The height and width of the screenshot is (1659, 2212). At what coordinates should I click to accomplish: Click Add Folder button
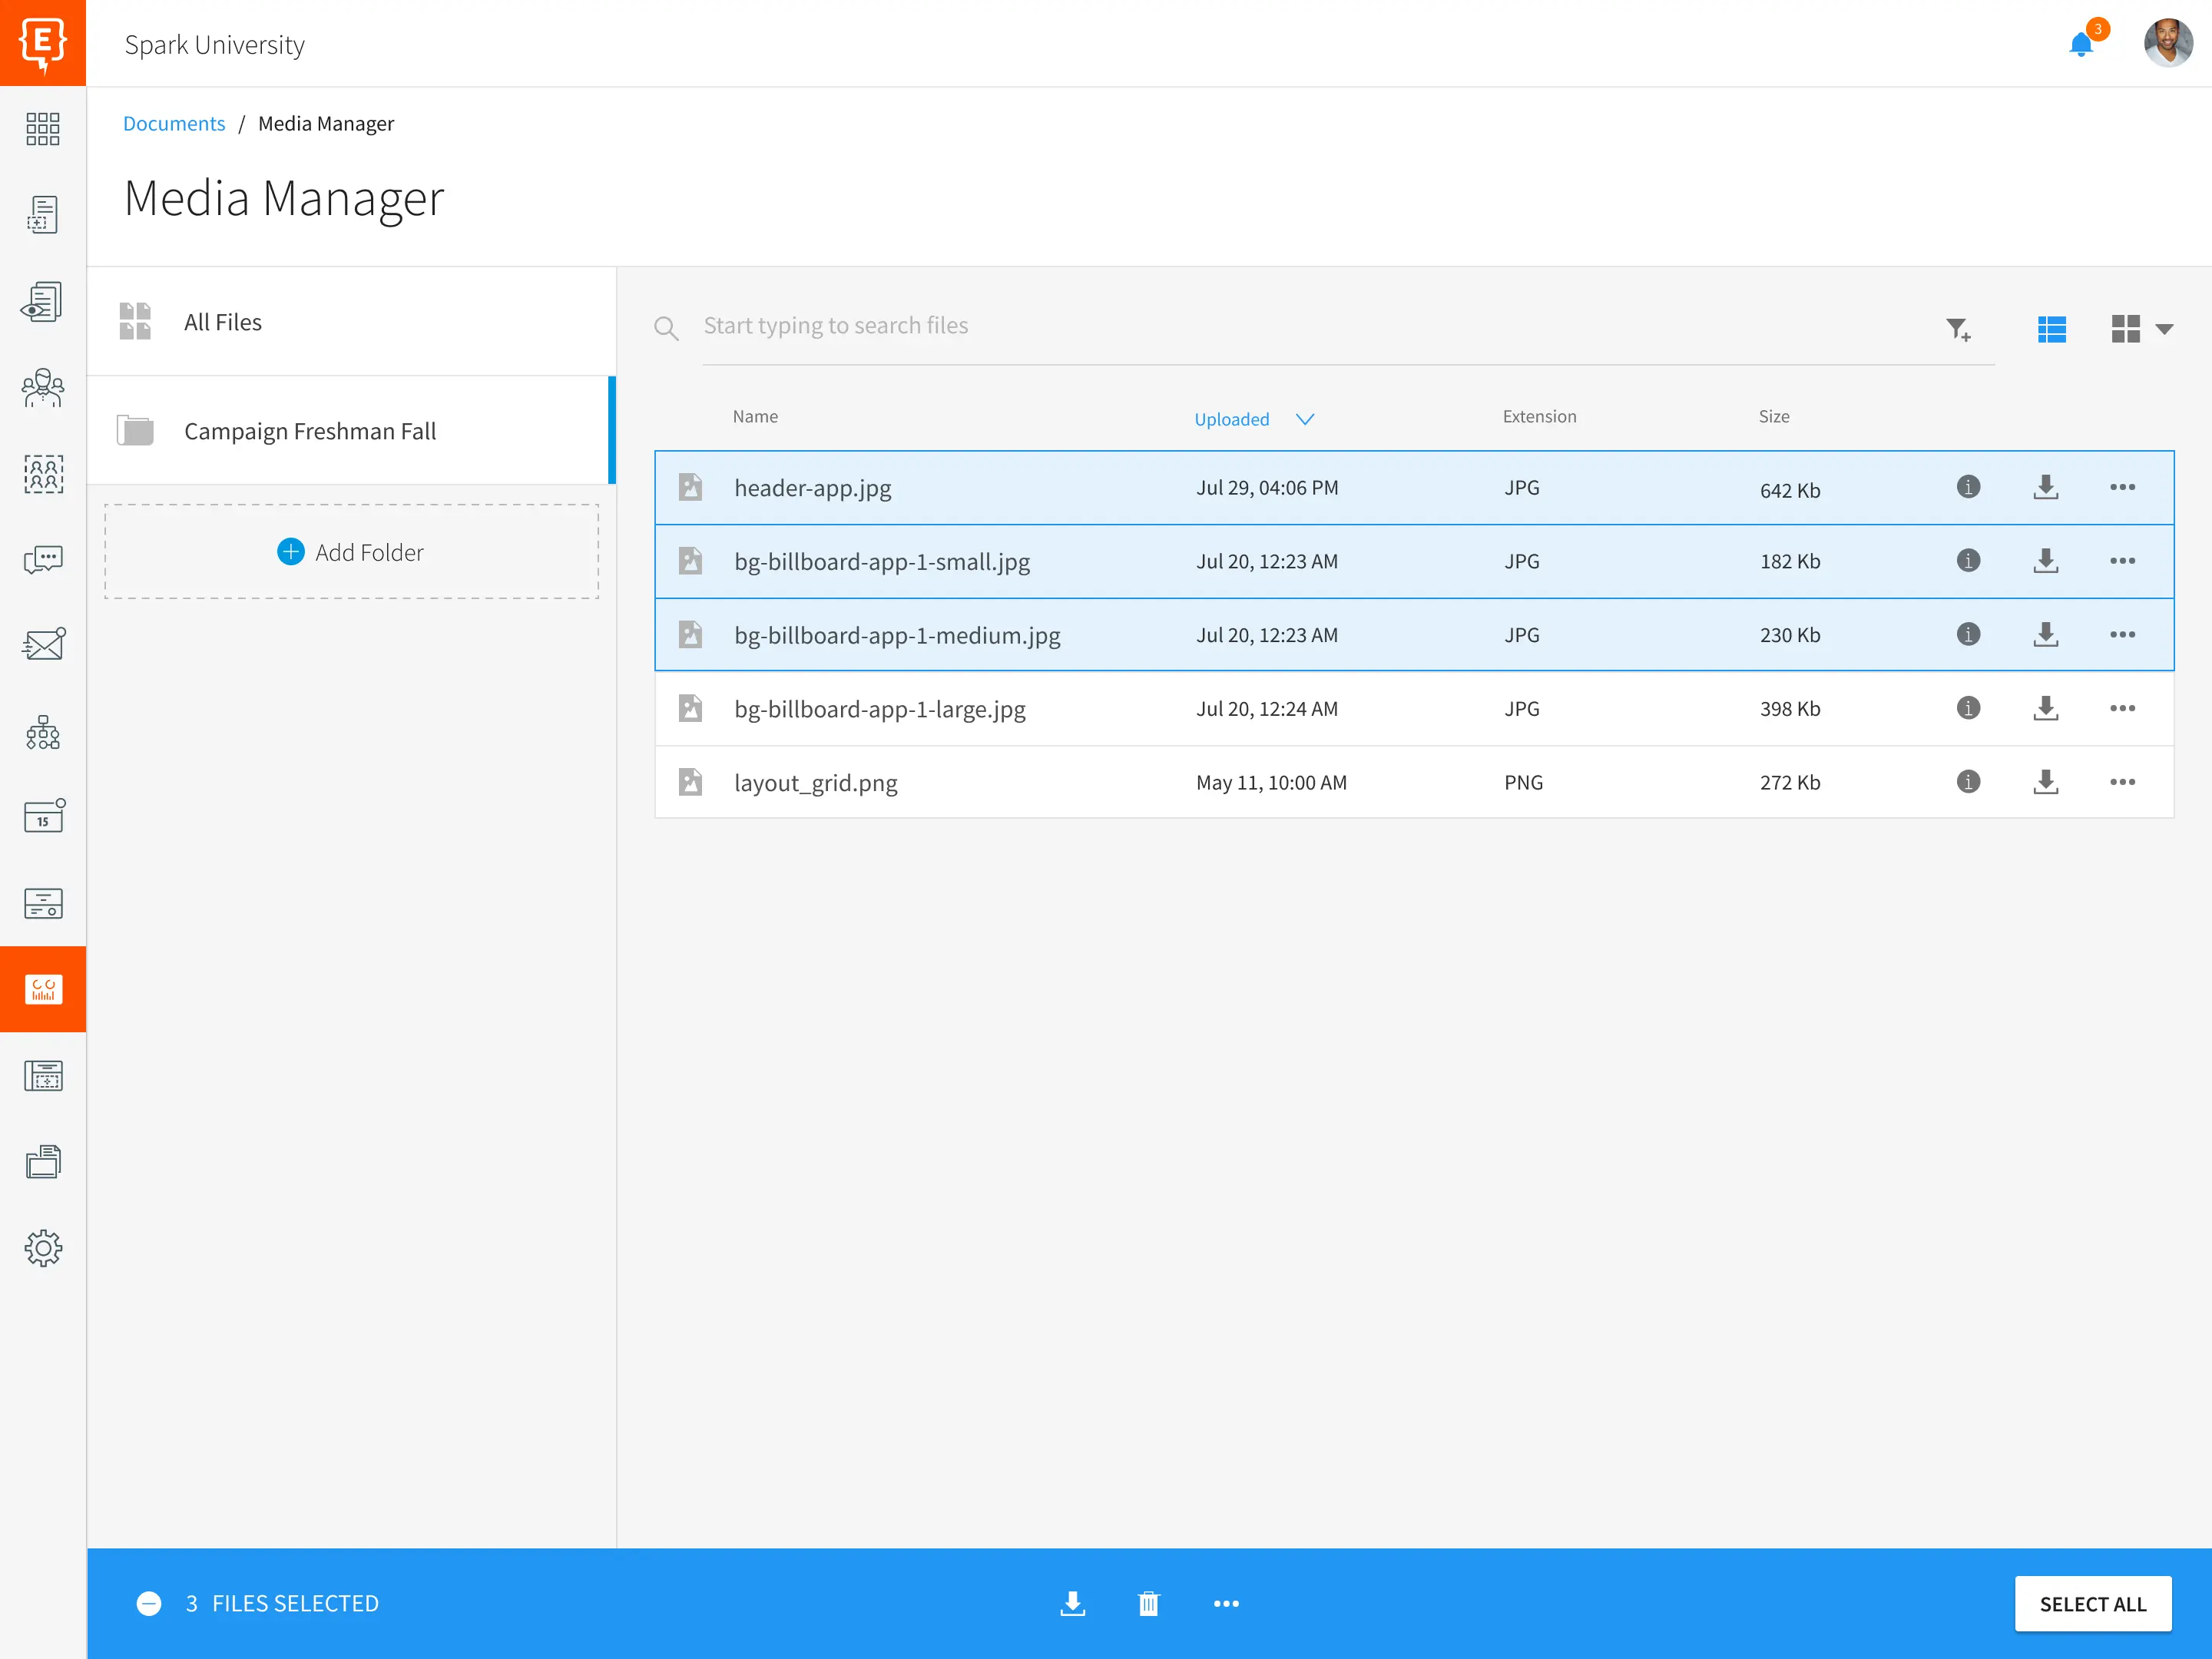pyautogui.click(x=351, y=552)
